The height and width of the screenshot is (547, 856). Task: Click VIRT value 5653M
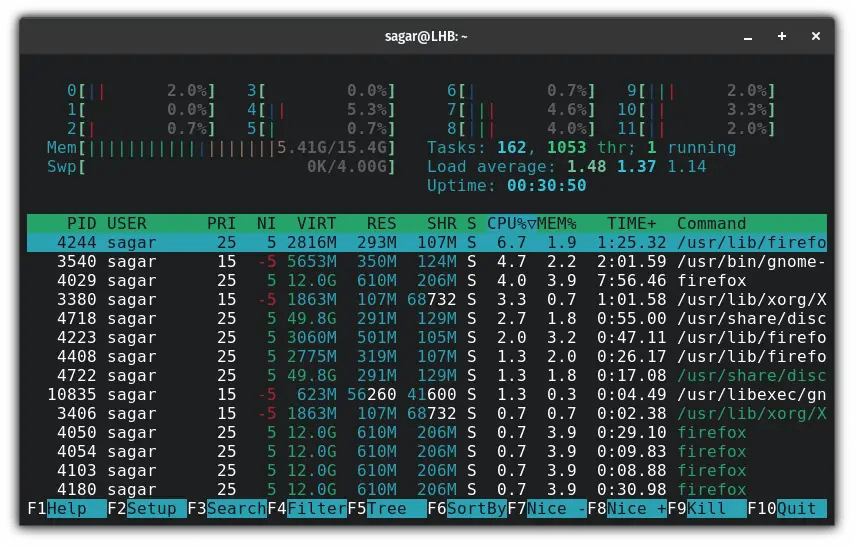pyautogui.click(x=312, y=261)
